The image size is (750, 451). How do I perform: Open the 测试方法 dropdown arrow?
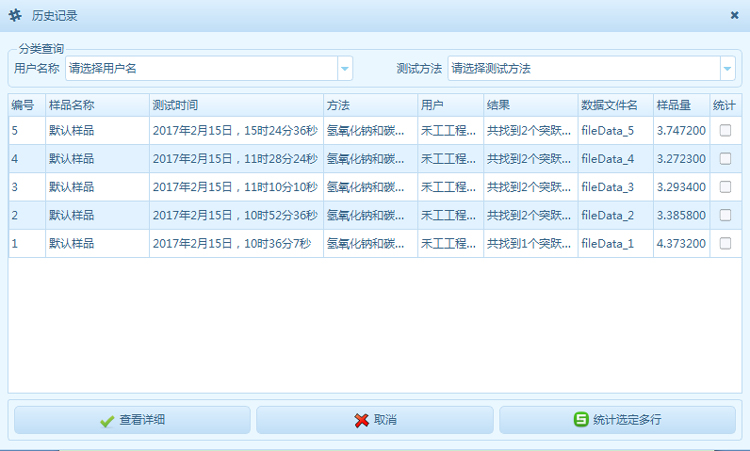[728, 69]
